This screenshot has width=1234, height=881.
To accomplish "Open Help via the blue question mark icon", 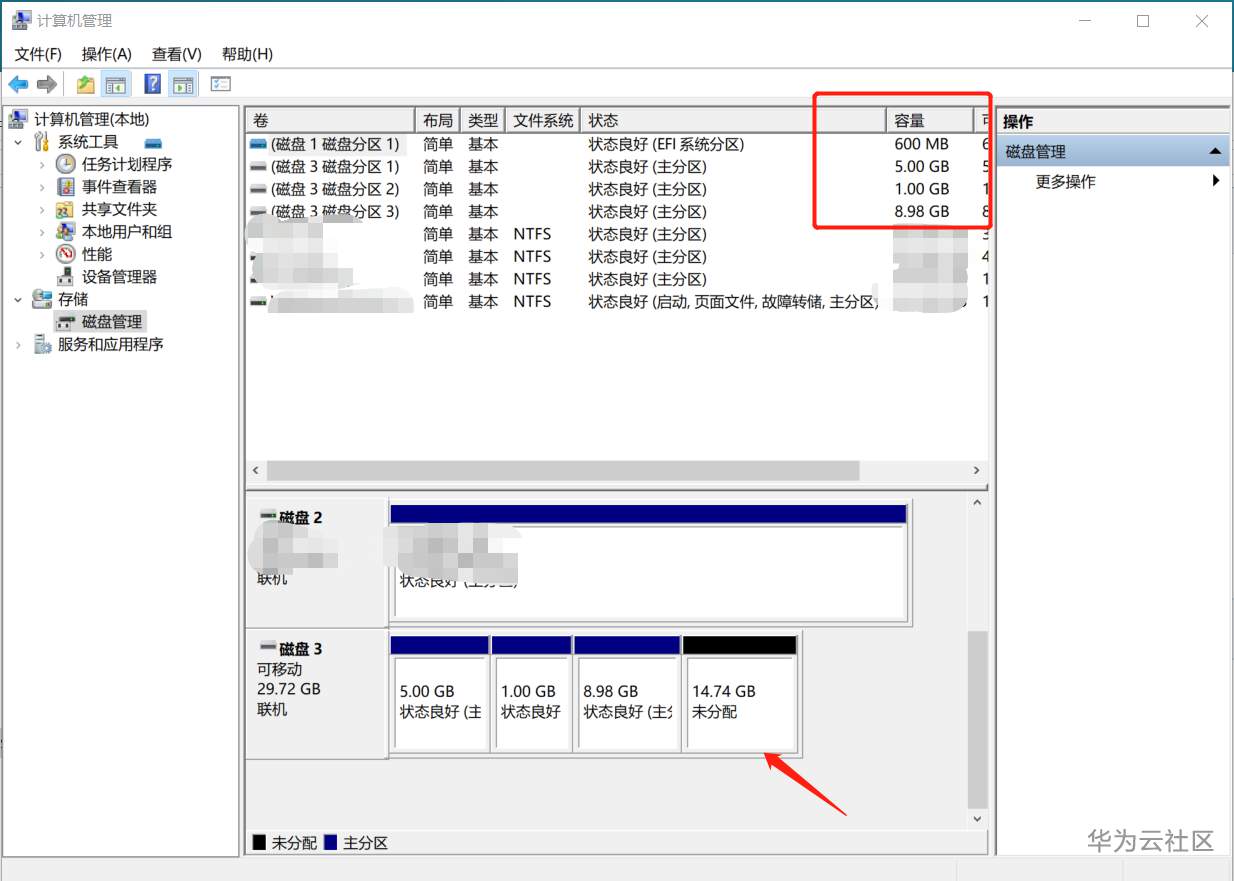I will pos(153,84).
